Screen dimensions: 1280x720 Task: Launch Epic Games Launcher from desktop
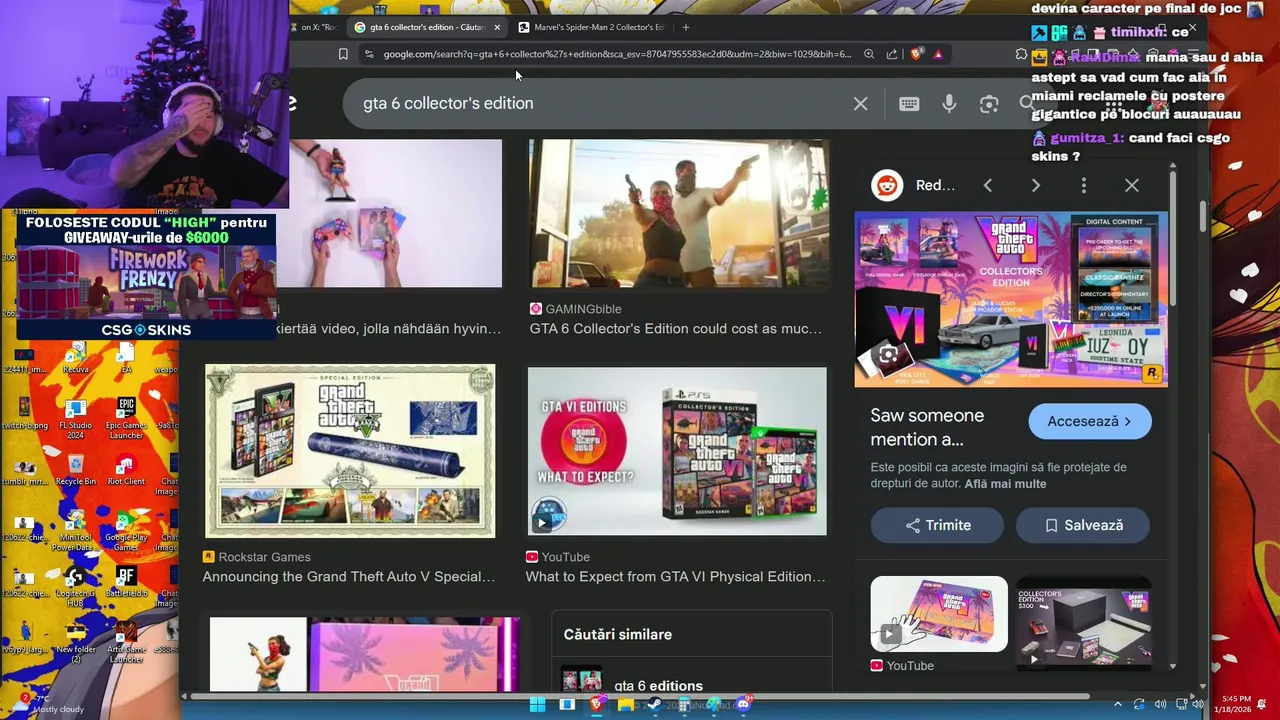coord(126,419)
